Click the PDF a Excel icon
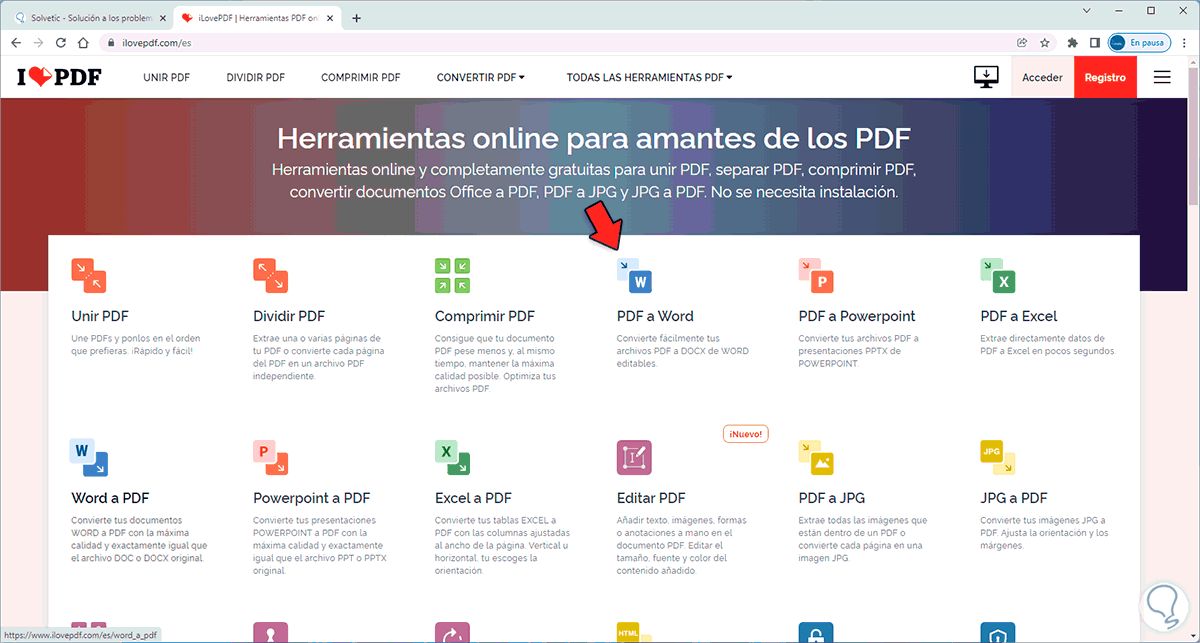 998,276
